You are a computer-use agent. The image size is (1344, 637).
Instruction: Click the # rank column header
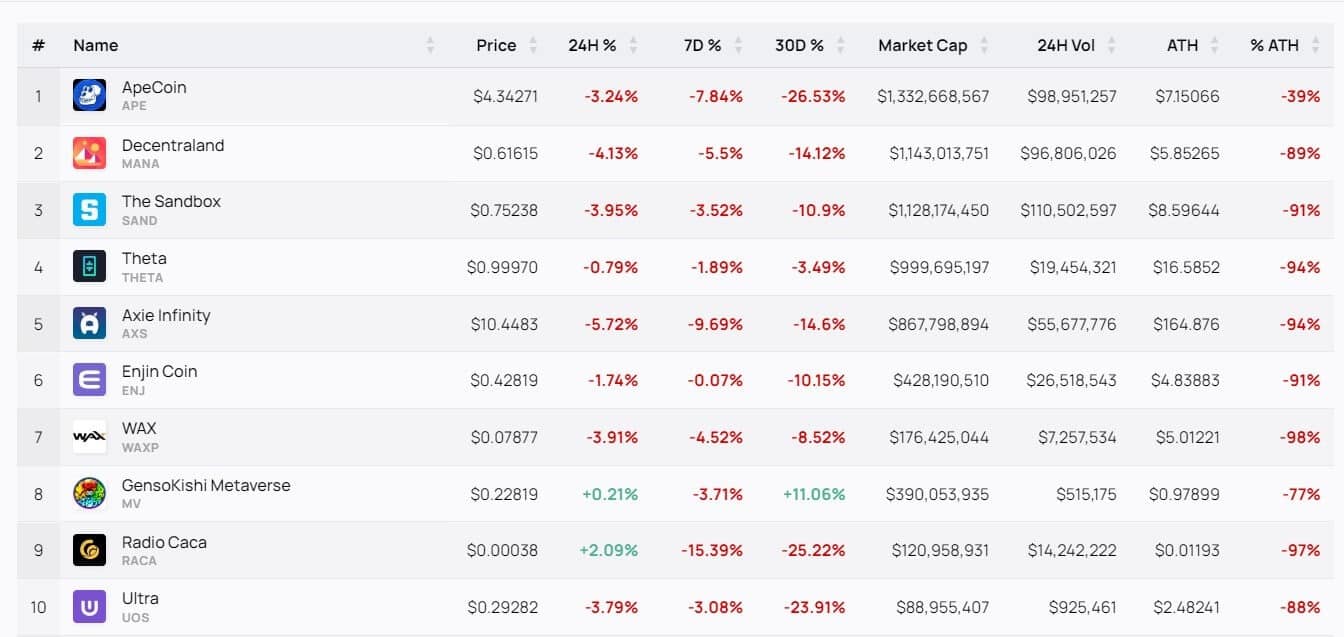[38, 45]
